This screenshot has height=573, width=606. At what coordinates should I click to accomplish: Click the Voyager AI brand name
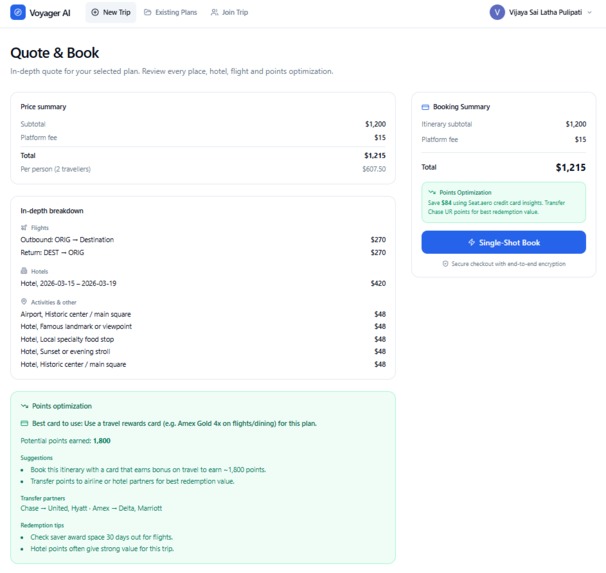pos(50,13)
